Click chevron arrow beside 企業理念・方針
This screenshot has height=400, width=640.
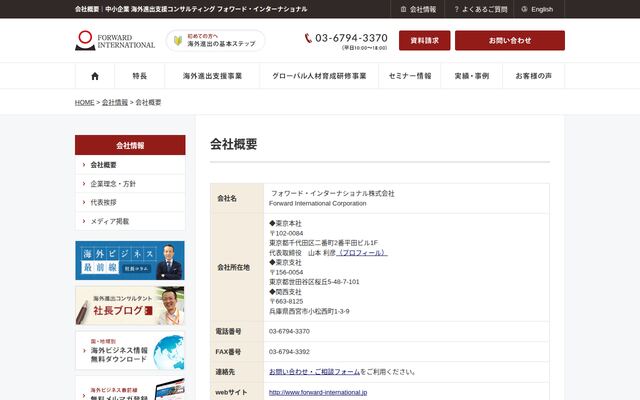(x=84, y=184)
